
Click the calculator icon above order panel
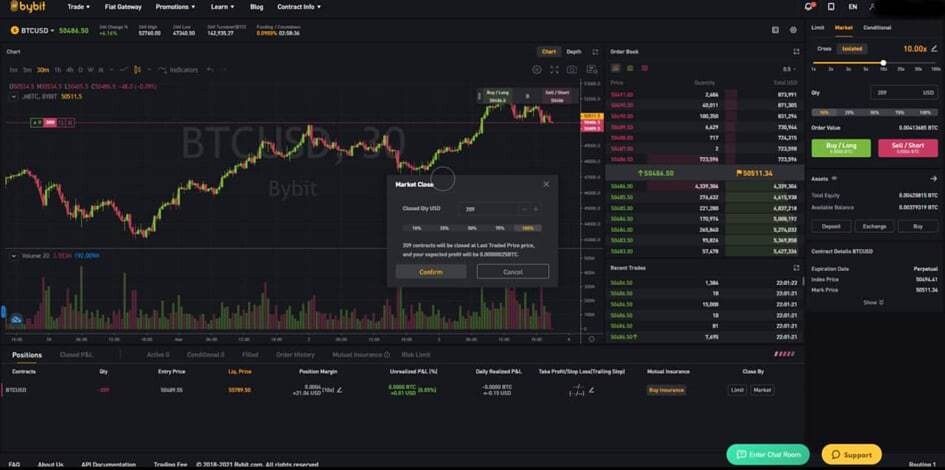(776, 30)
